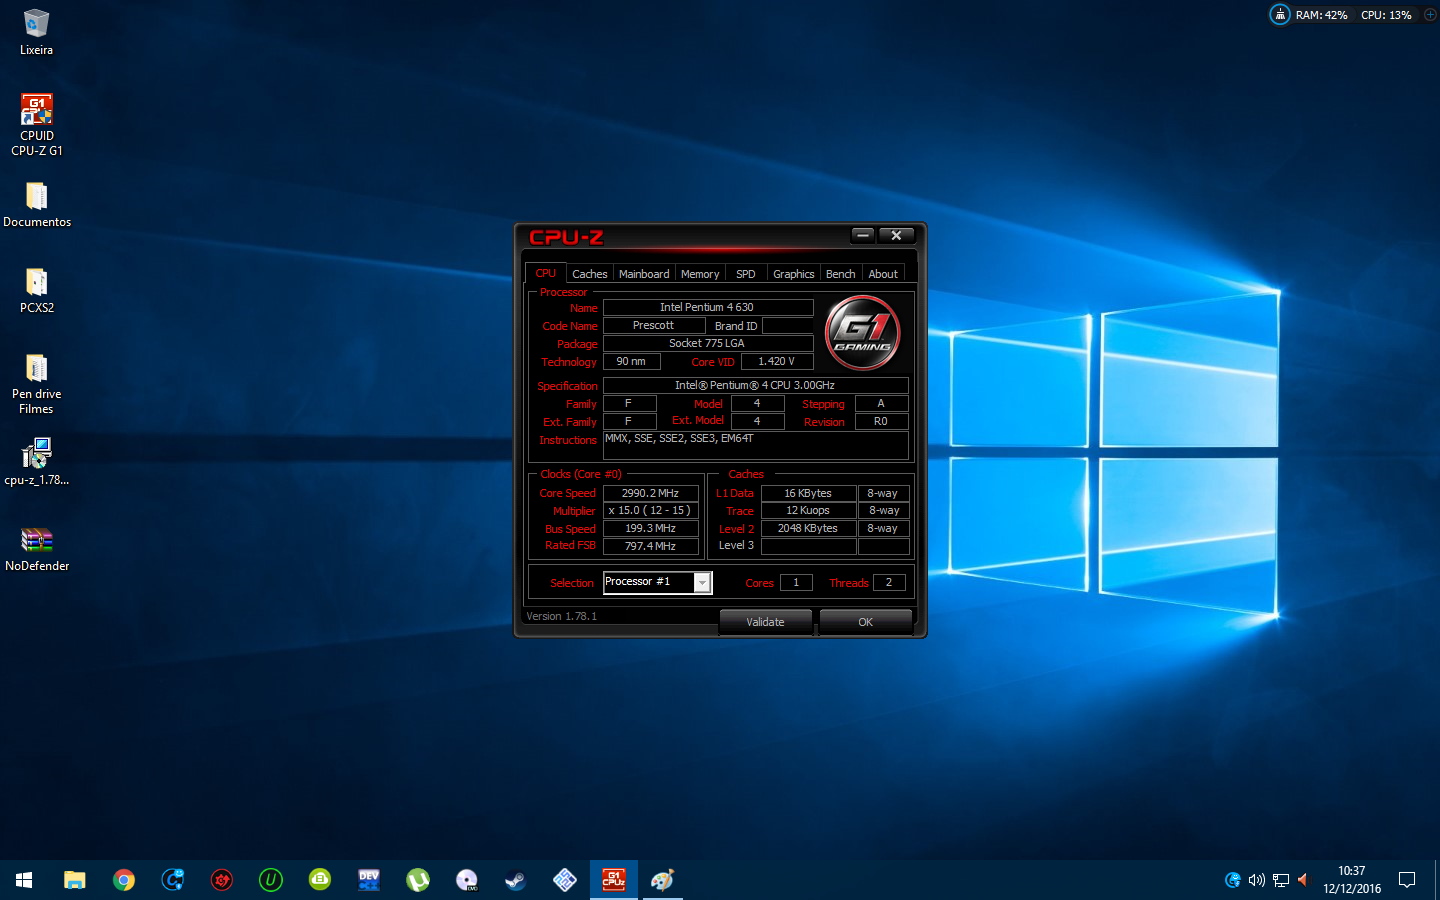Click the 199.3 MHz bus speed value

(650, 528)
